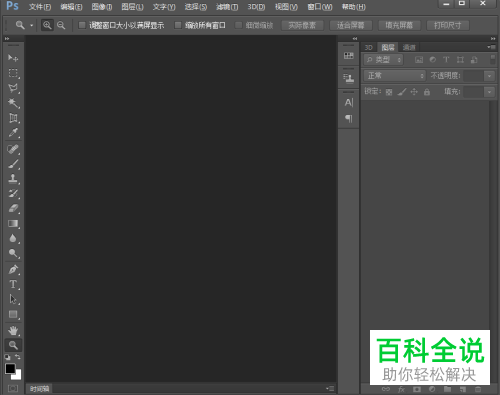Toggle Quick Mask mode

click(13, 388)
